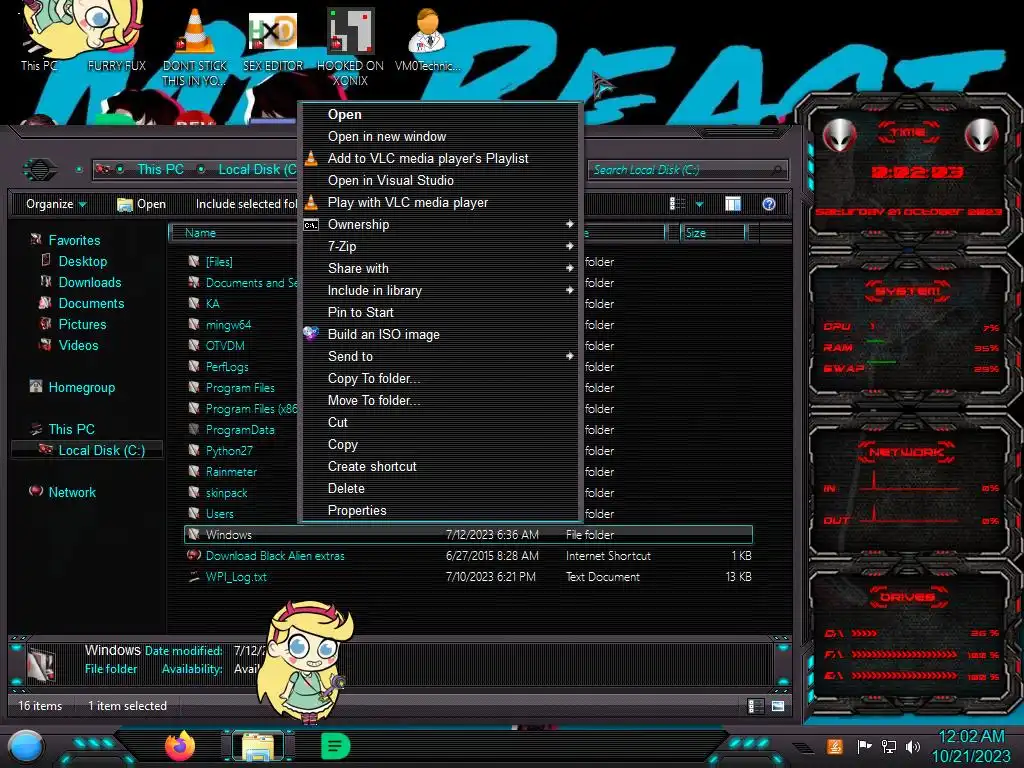Click This PC in the address bar
Image resolution: width=1024 pixels, height=768 pixels.
pos(160,169)
